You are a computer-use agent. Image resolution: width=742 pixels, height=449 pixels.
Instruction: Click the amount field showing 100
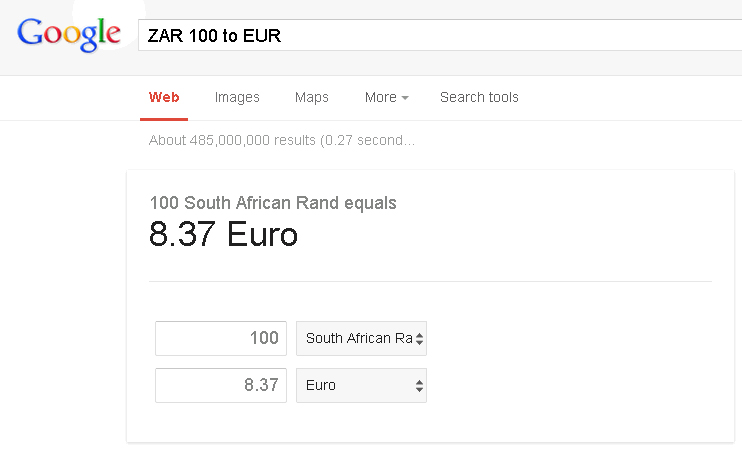pyautogui.click(x=221, y=338)
